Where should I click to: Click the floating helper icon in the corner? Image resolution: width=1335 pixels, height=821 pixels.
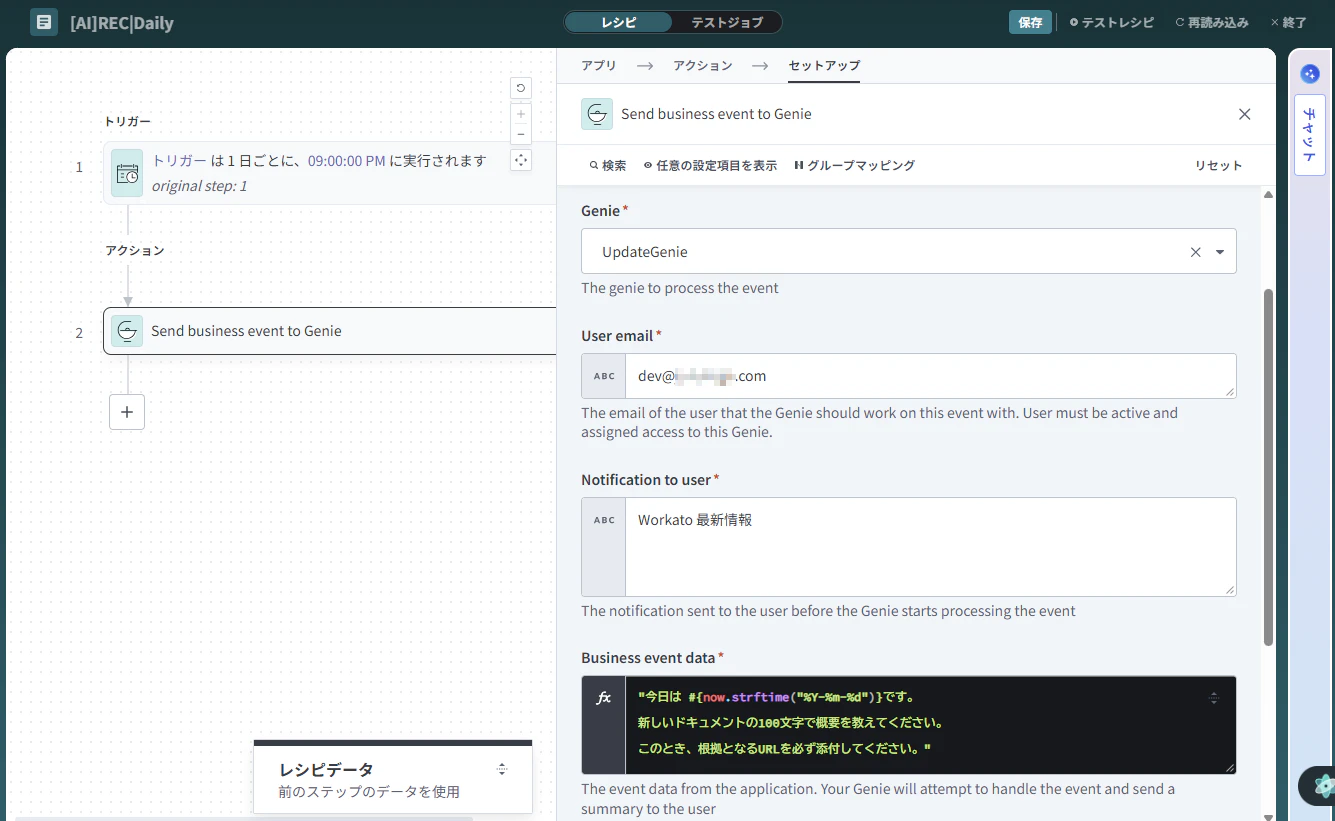pyautogui.click(x=1319, y=786)
